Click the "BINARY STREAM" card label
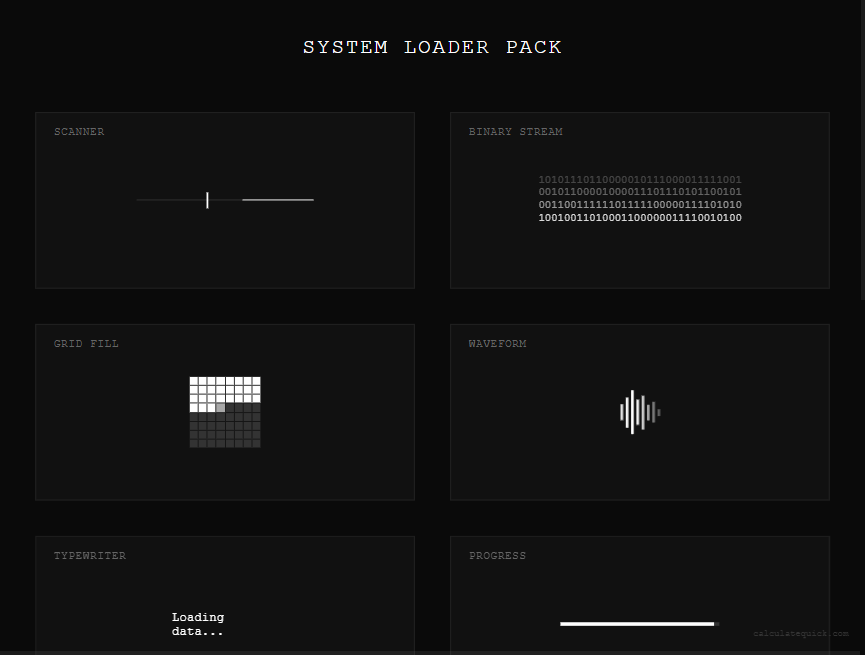 [x=516, y=132]
